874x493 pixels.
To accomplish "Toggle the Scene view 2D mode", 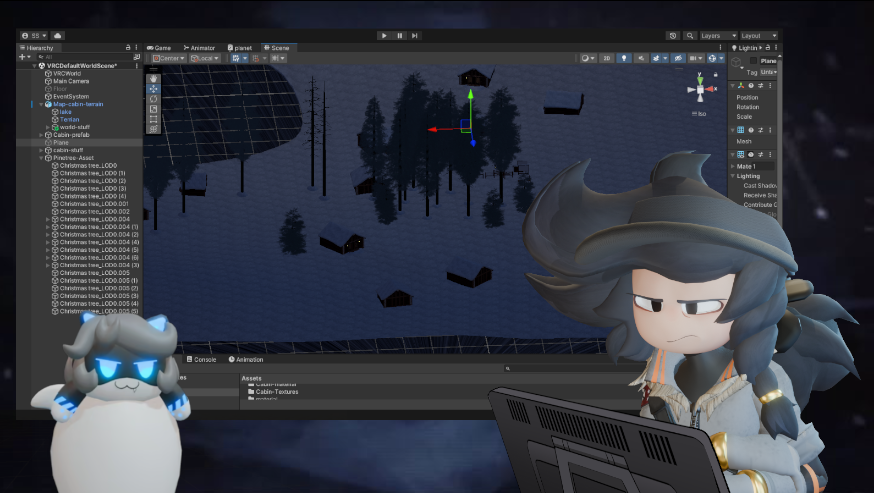I will tap(606, 58).
